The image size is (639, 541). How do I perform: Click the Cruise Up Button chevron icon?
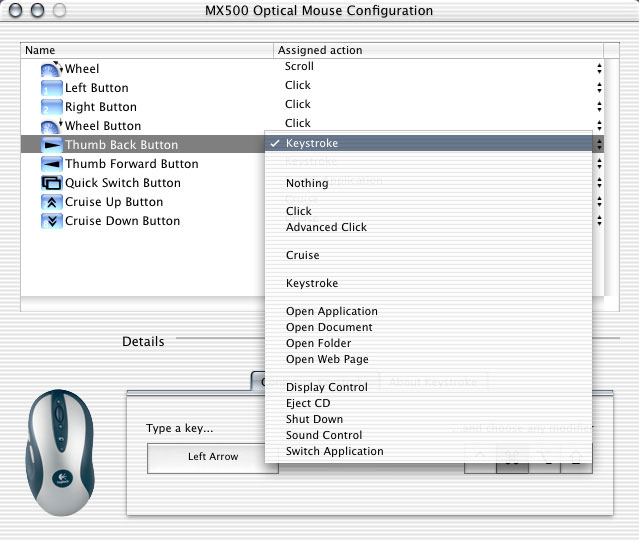pos(51,202)
